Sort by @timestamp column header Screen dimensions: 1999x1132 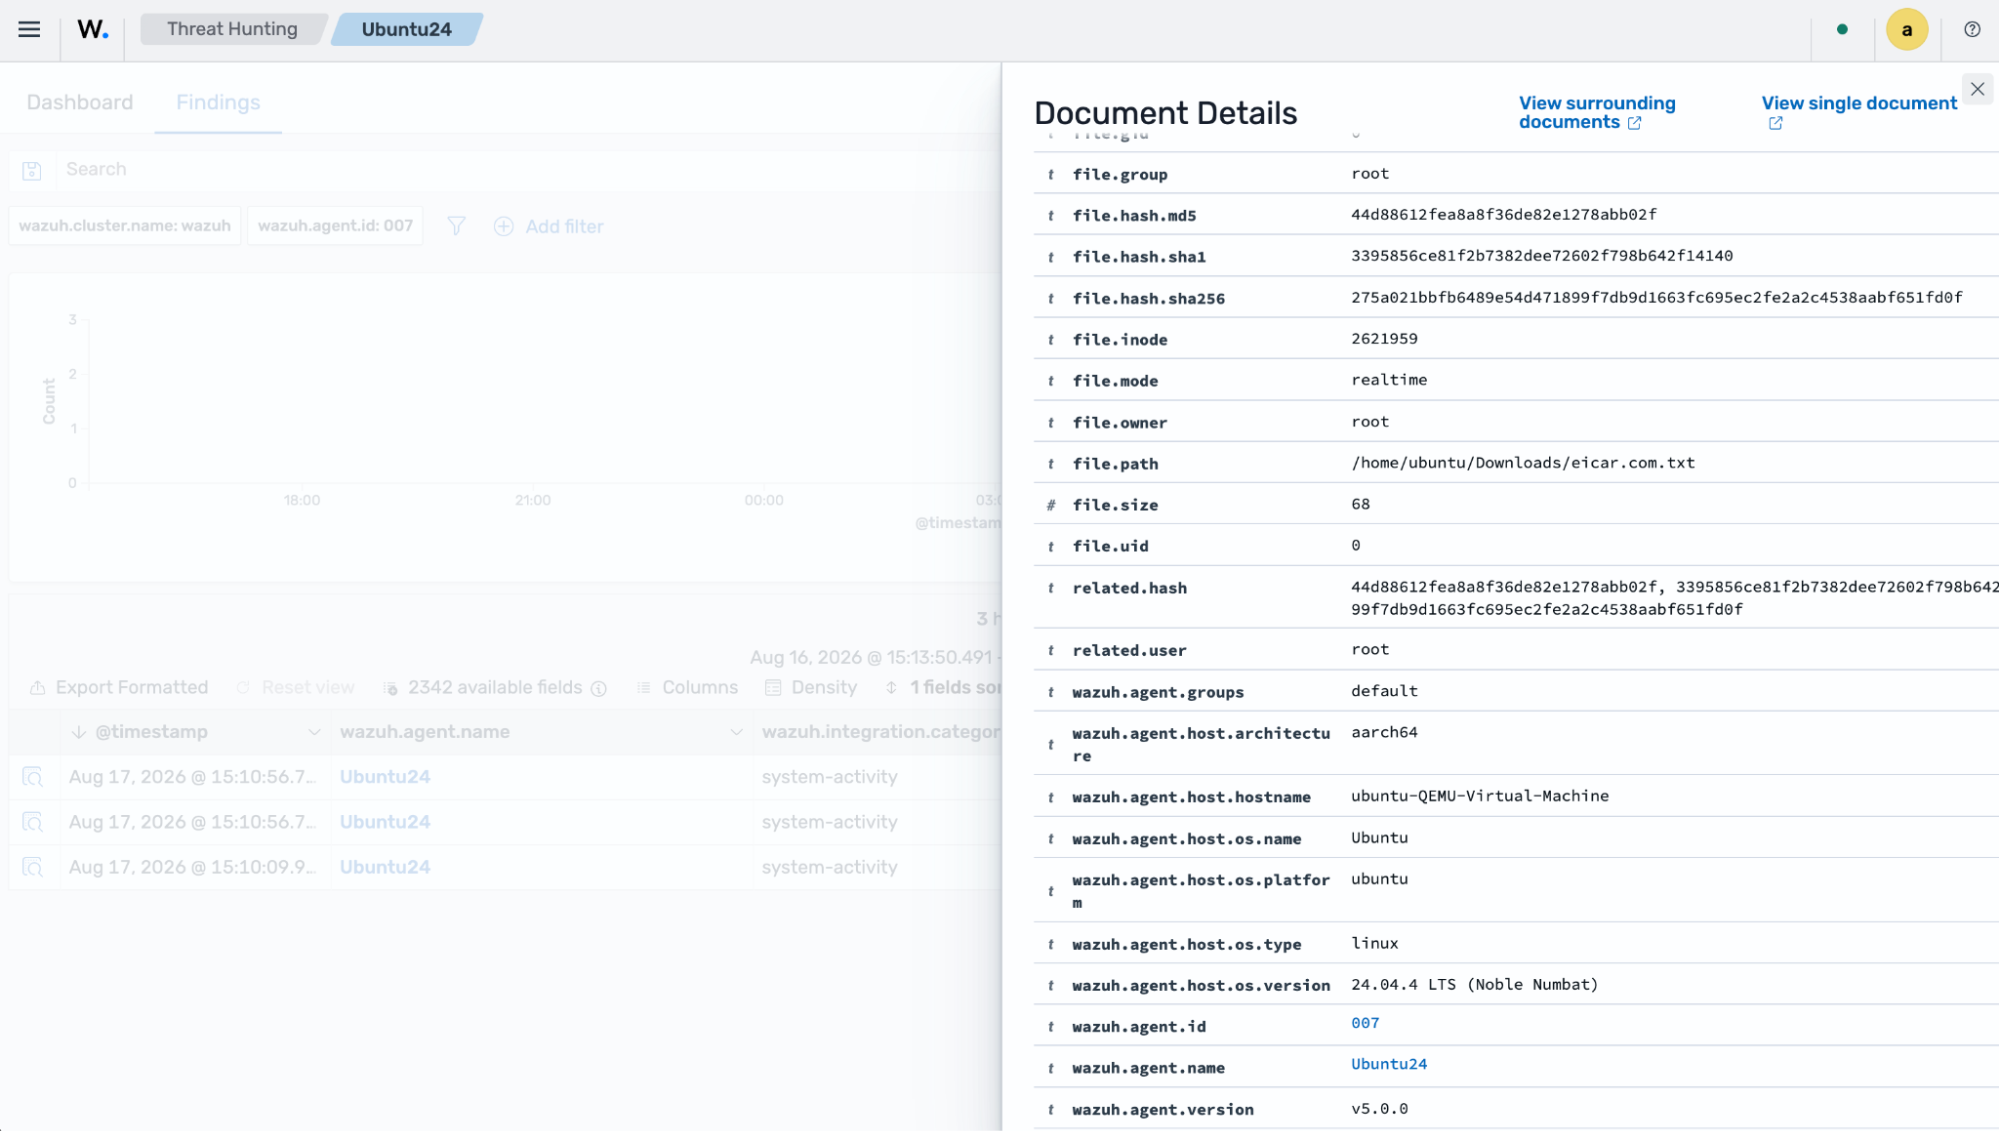[x=152, y=732]
